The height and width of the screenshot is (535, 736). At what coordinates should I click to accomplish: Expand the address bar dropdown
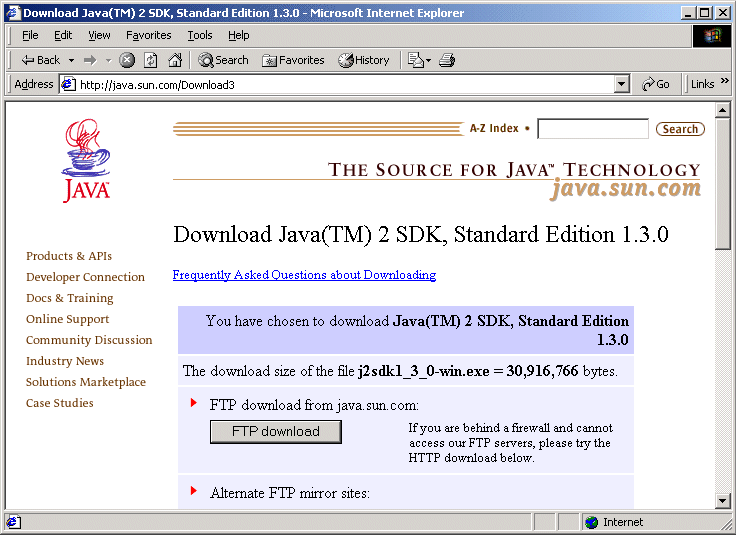click(x=621, y=84)
